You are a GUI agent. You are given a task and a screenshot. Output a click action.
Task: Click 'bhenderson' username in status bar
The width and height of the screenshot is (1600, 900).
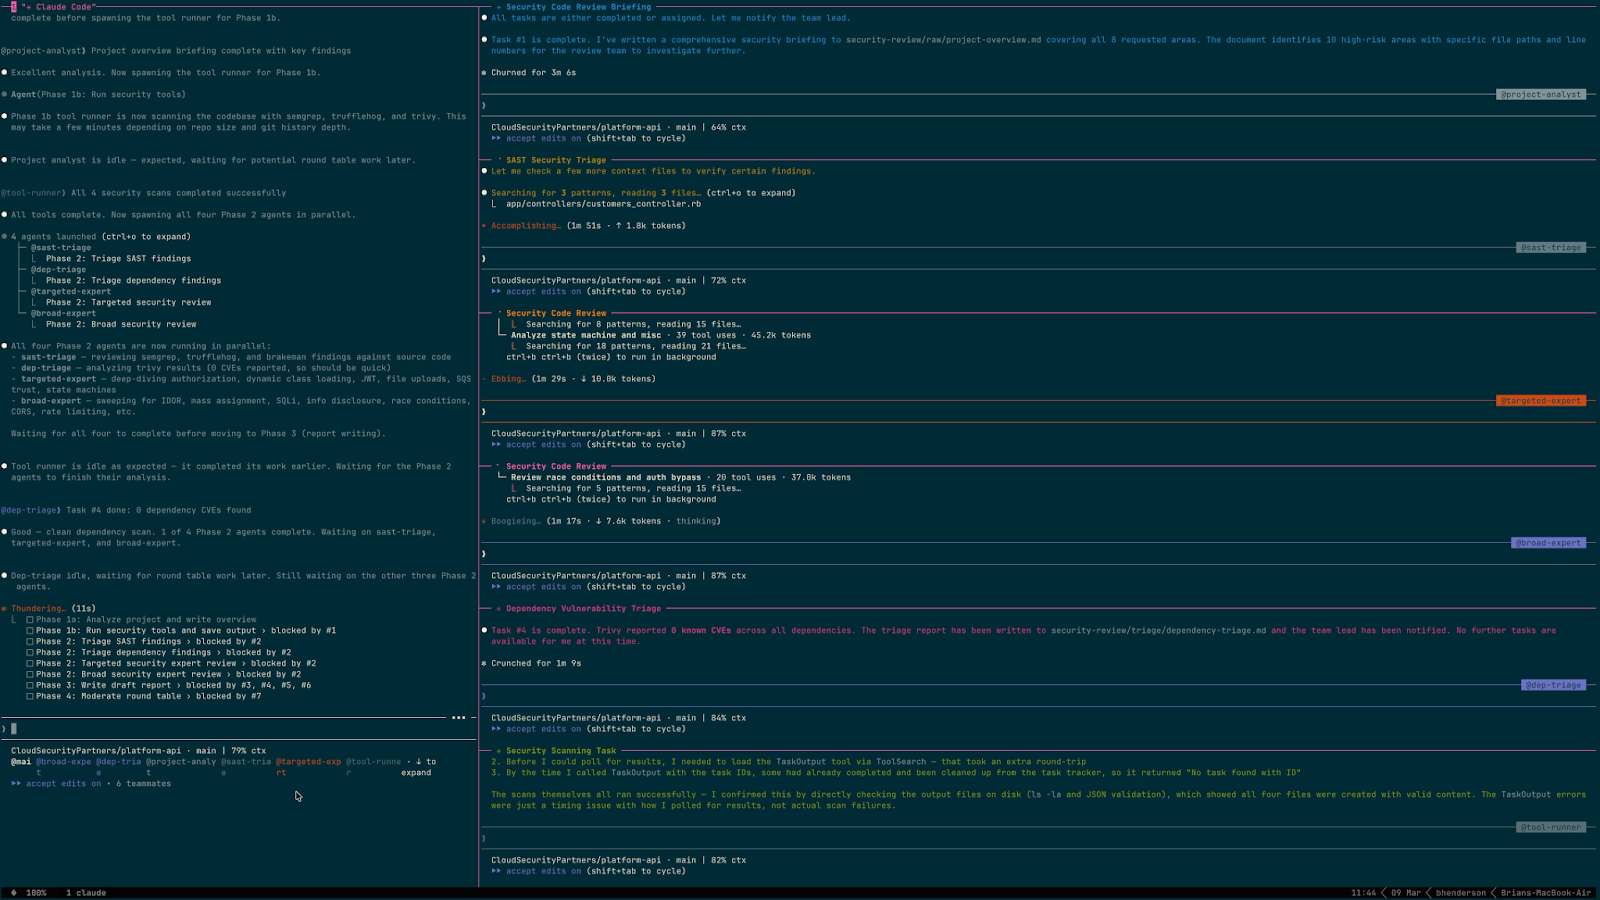click(x=1461, y=893)
